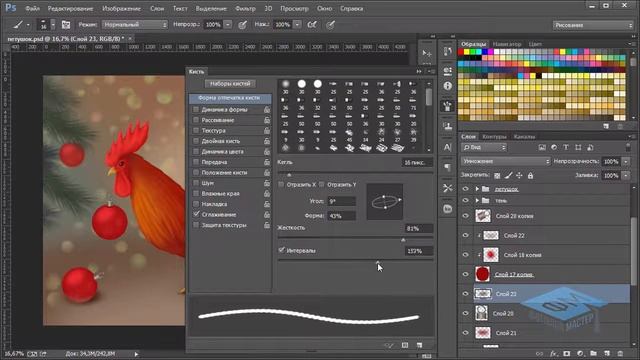640x360 pixels.
Task: Delete layer trash icon
Action: [x=620, y=353]
